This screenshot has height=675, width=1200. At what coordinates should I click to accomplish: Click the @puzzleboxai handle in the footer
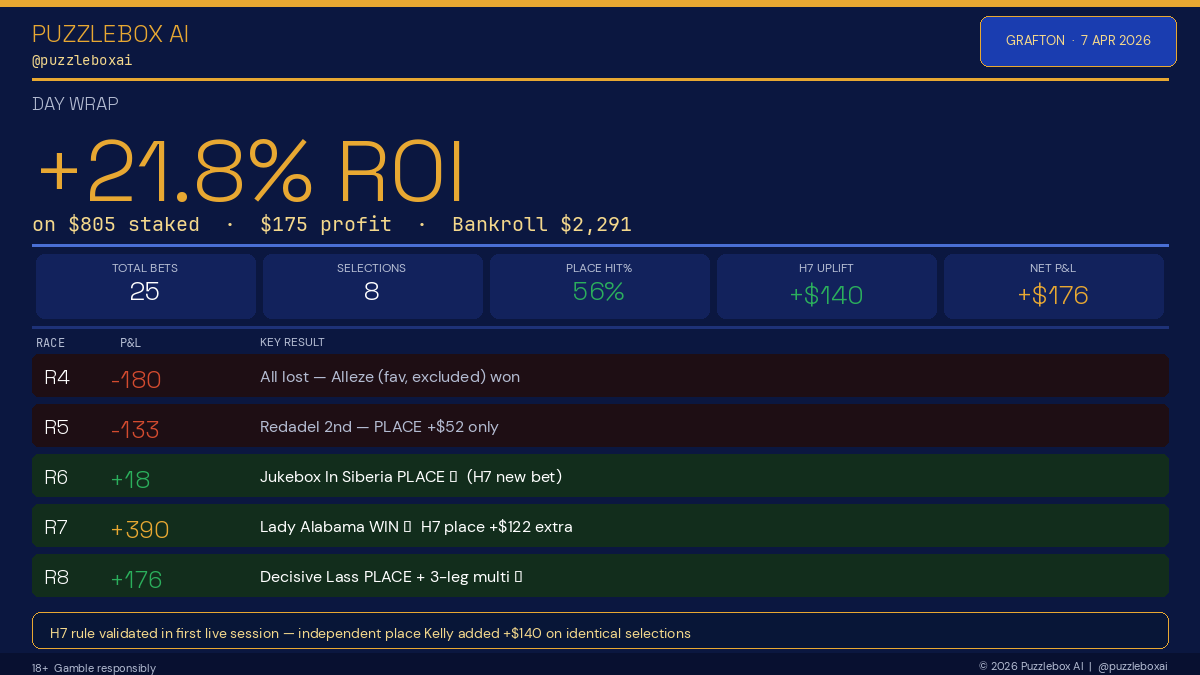pos(1133,666)
